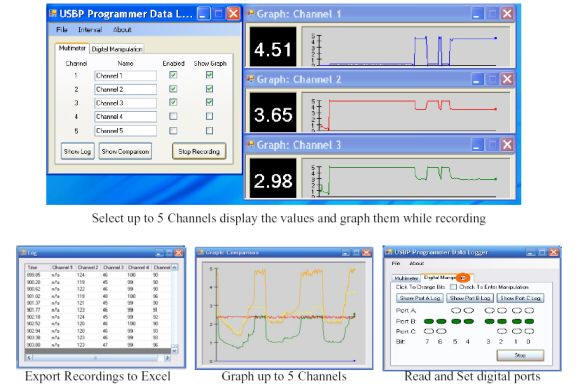Toggle Port B bit 0 indicator
Screen dimensions: 578x386
529,321
